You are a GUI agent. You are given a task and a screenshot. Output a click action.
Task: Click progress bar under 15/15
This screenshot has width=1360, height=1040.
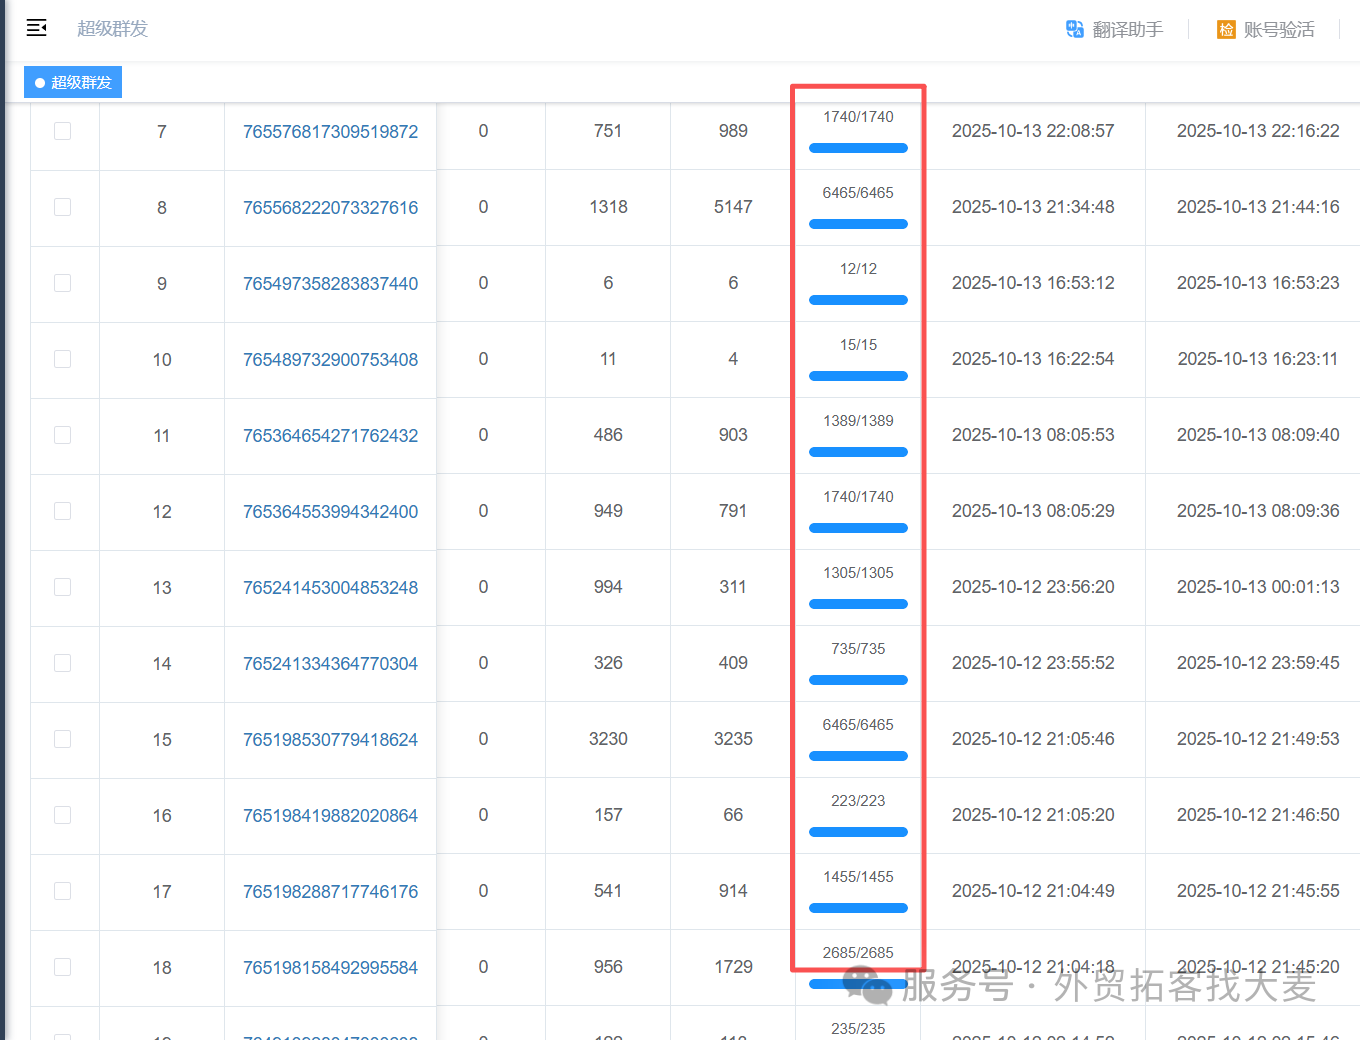pyautogui.click(x=858, y=376)
